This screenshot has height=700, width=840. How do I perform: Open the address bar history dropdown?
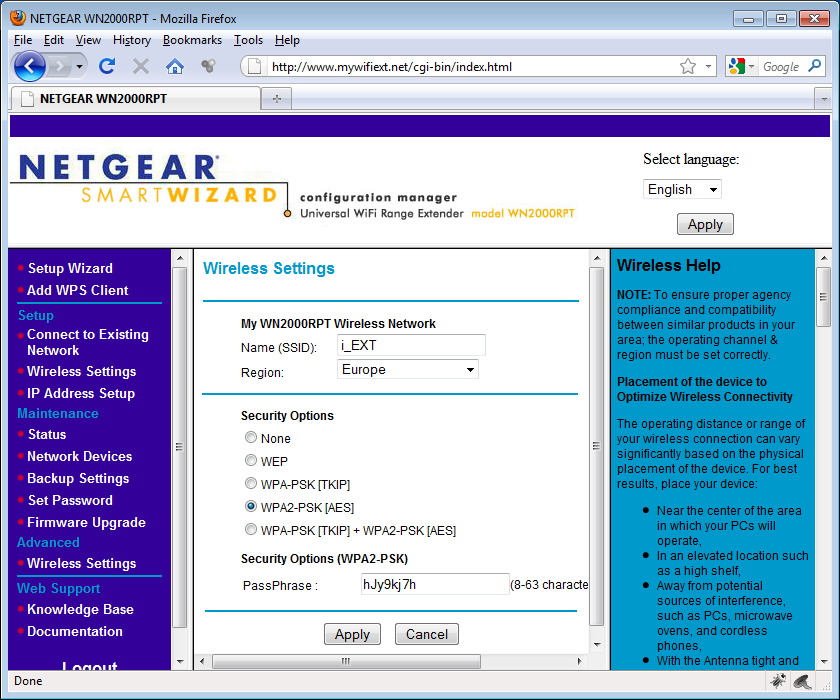point(708,66)
